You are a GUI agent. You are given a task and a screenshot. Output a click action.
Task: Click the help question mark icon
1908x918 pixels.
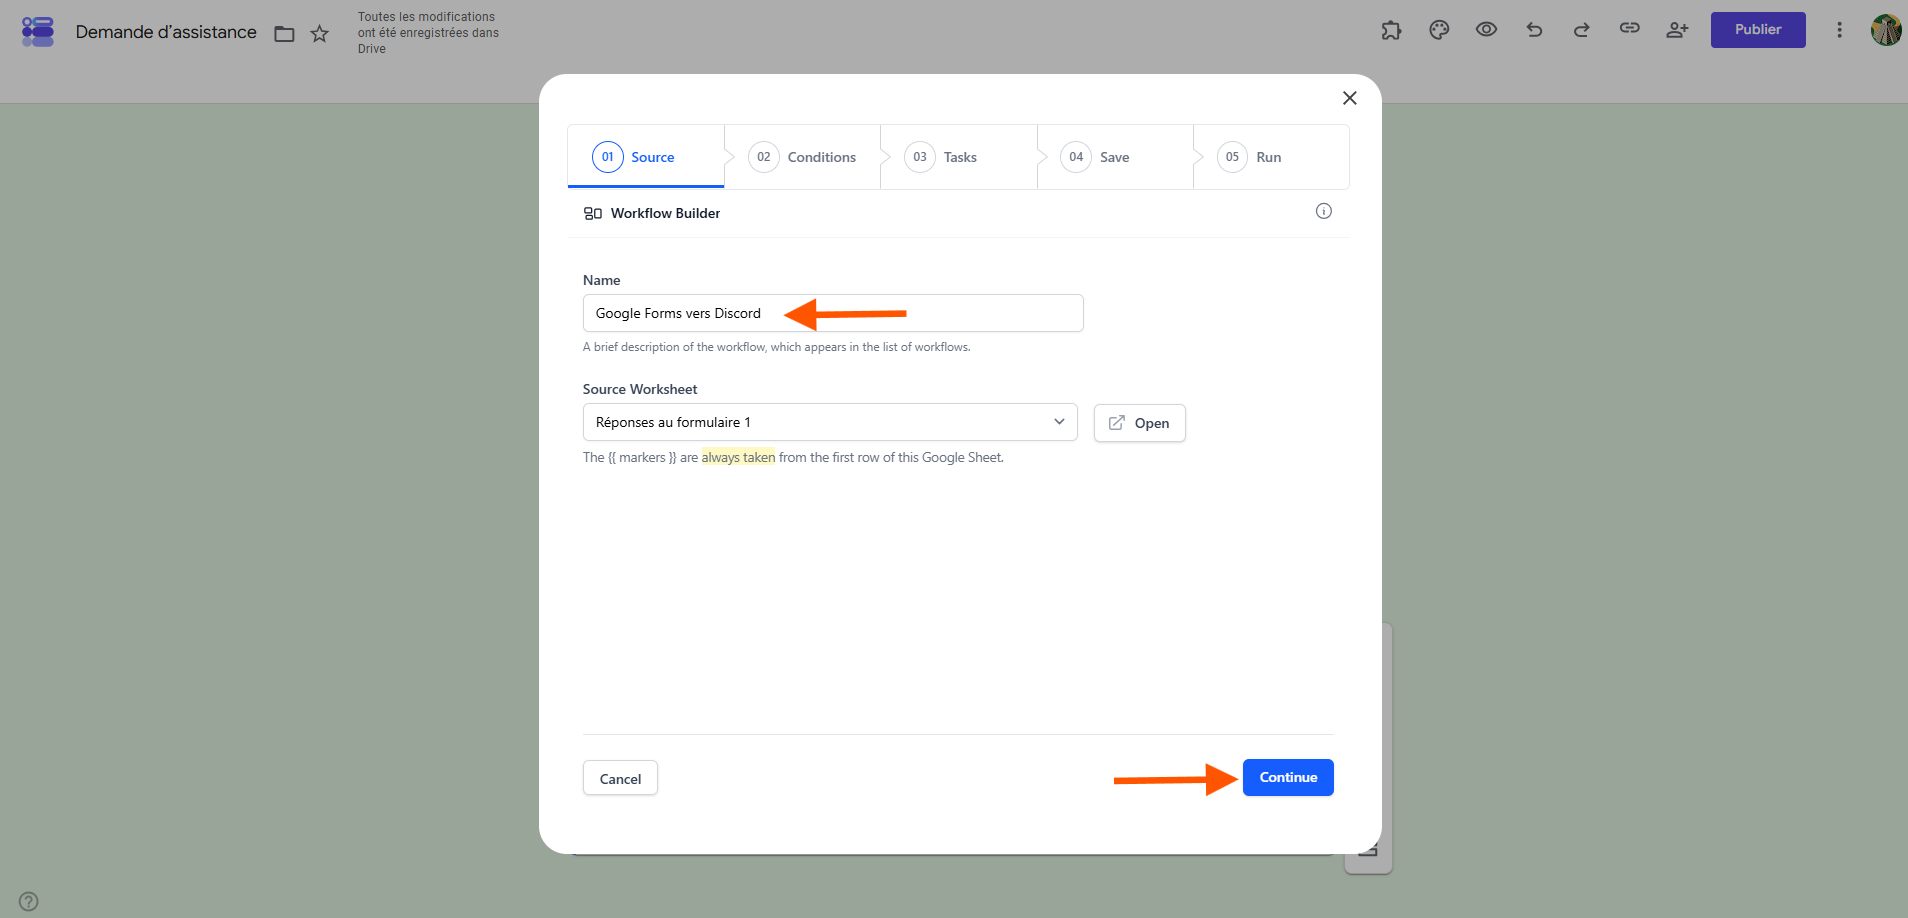point(29,901)
